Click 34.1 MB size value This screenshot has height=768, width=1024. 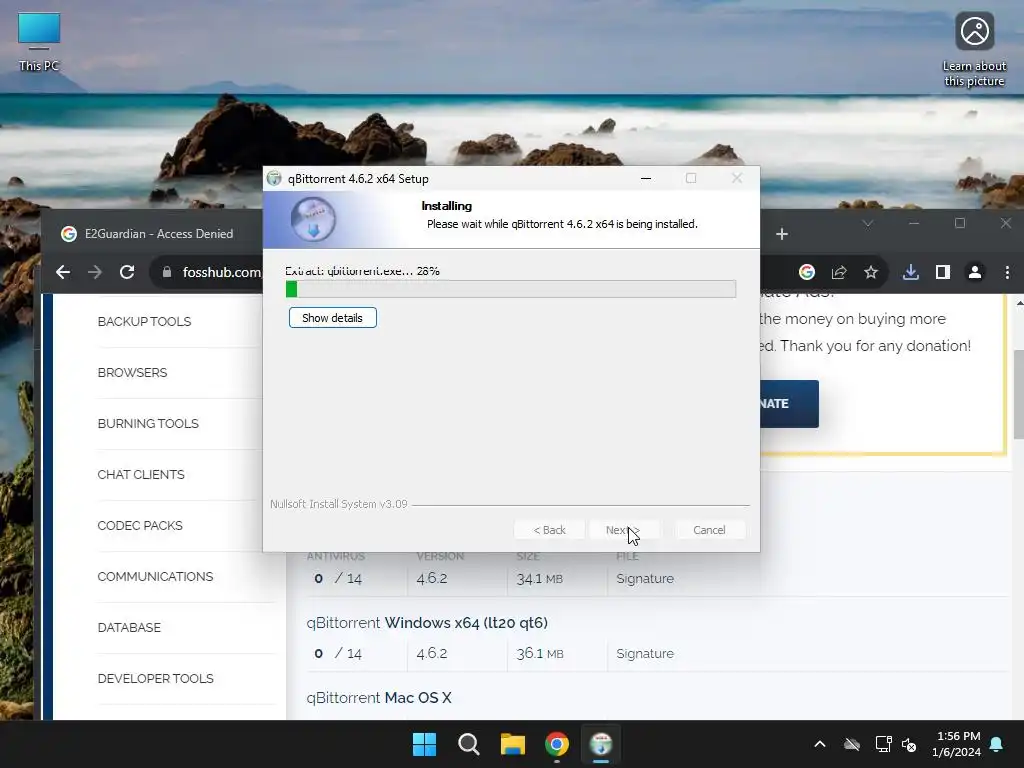(x=539, y=578)
